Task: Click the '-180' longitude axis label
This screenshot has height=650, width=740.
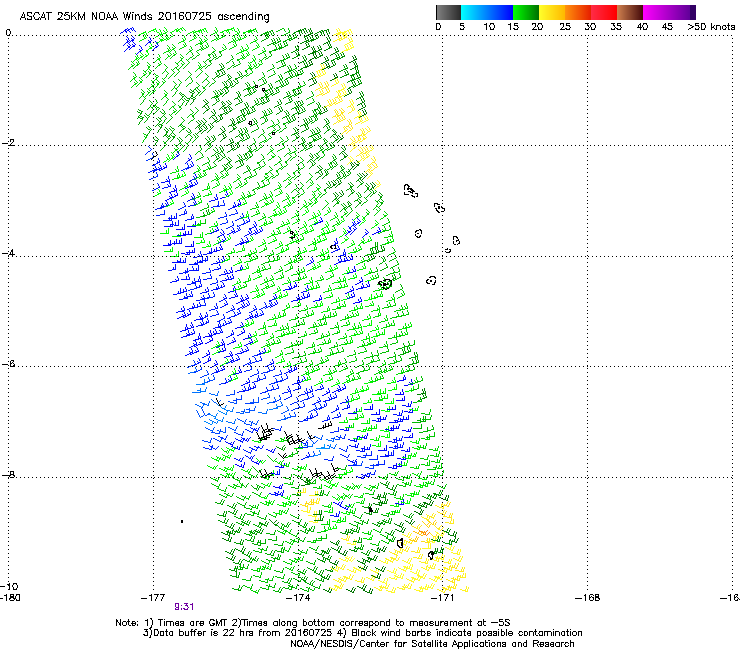Action: [x=10, y=598]
